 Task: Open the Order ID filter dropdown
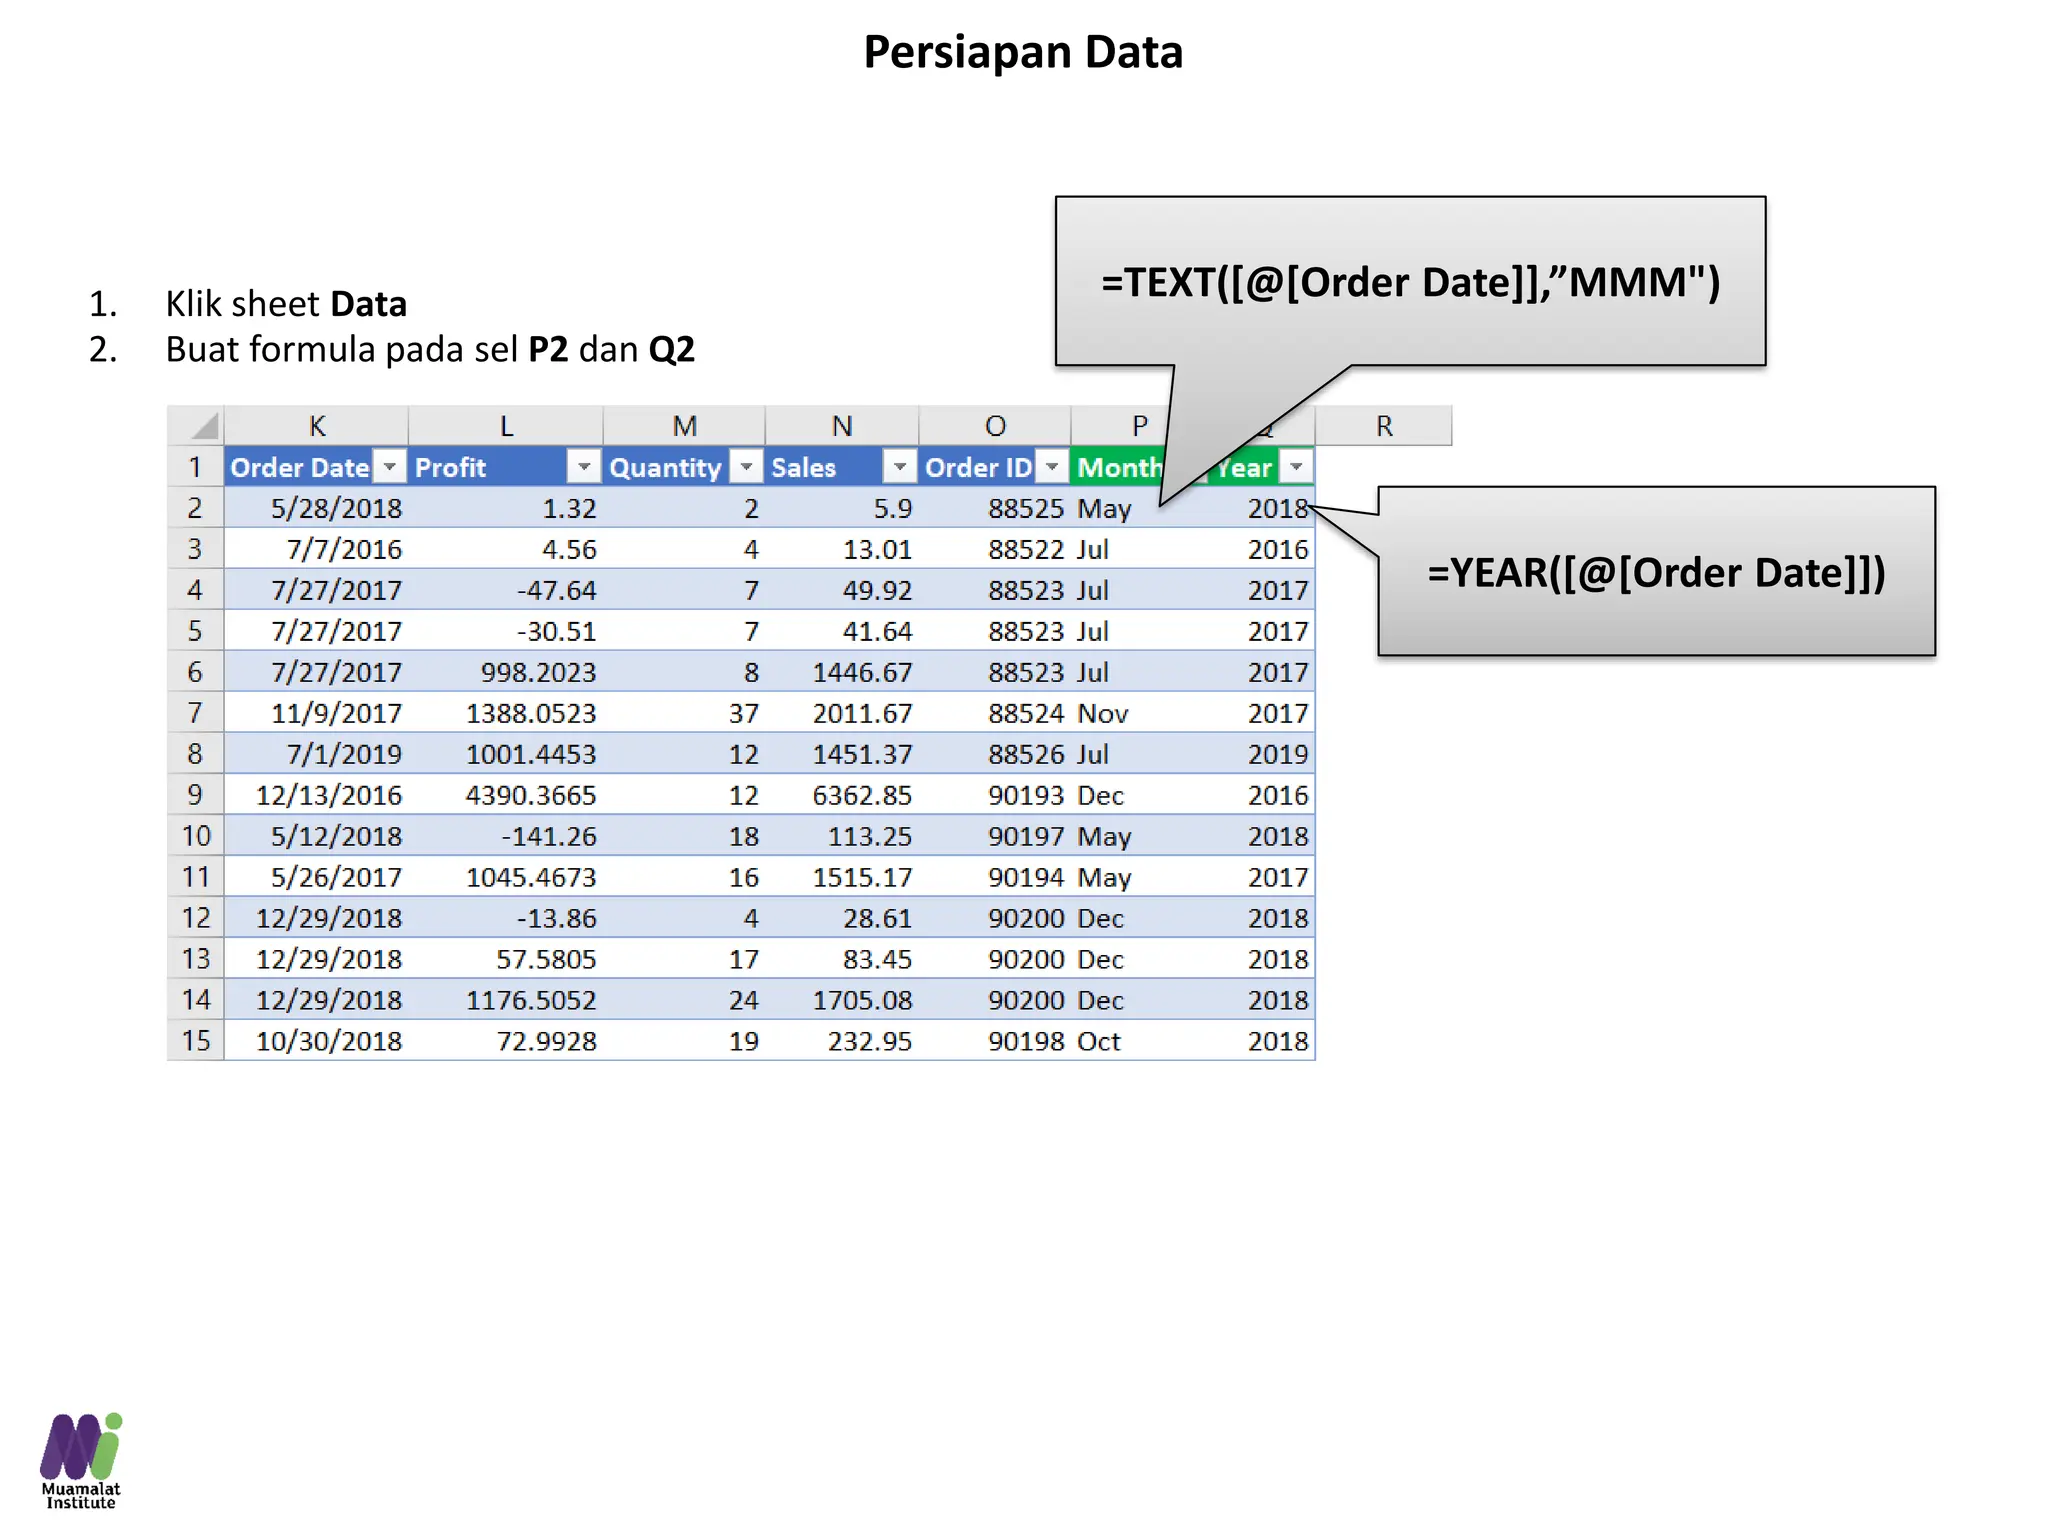(1052, 467)
